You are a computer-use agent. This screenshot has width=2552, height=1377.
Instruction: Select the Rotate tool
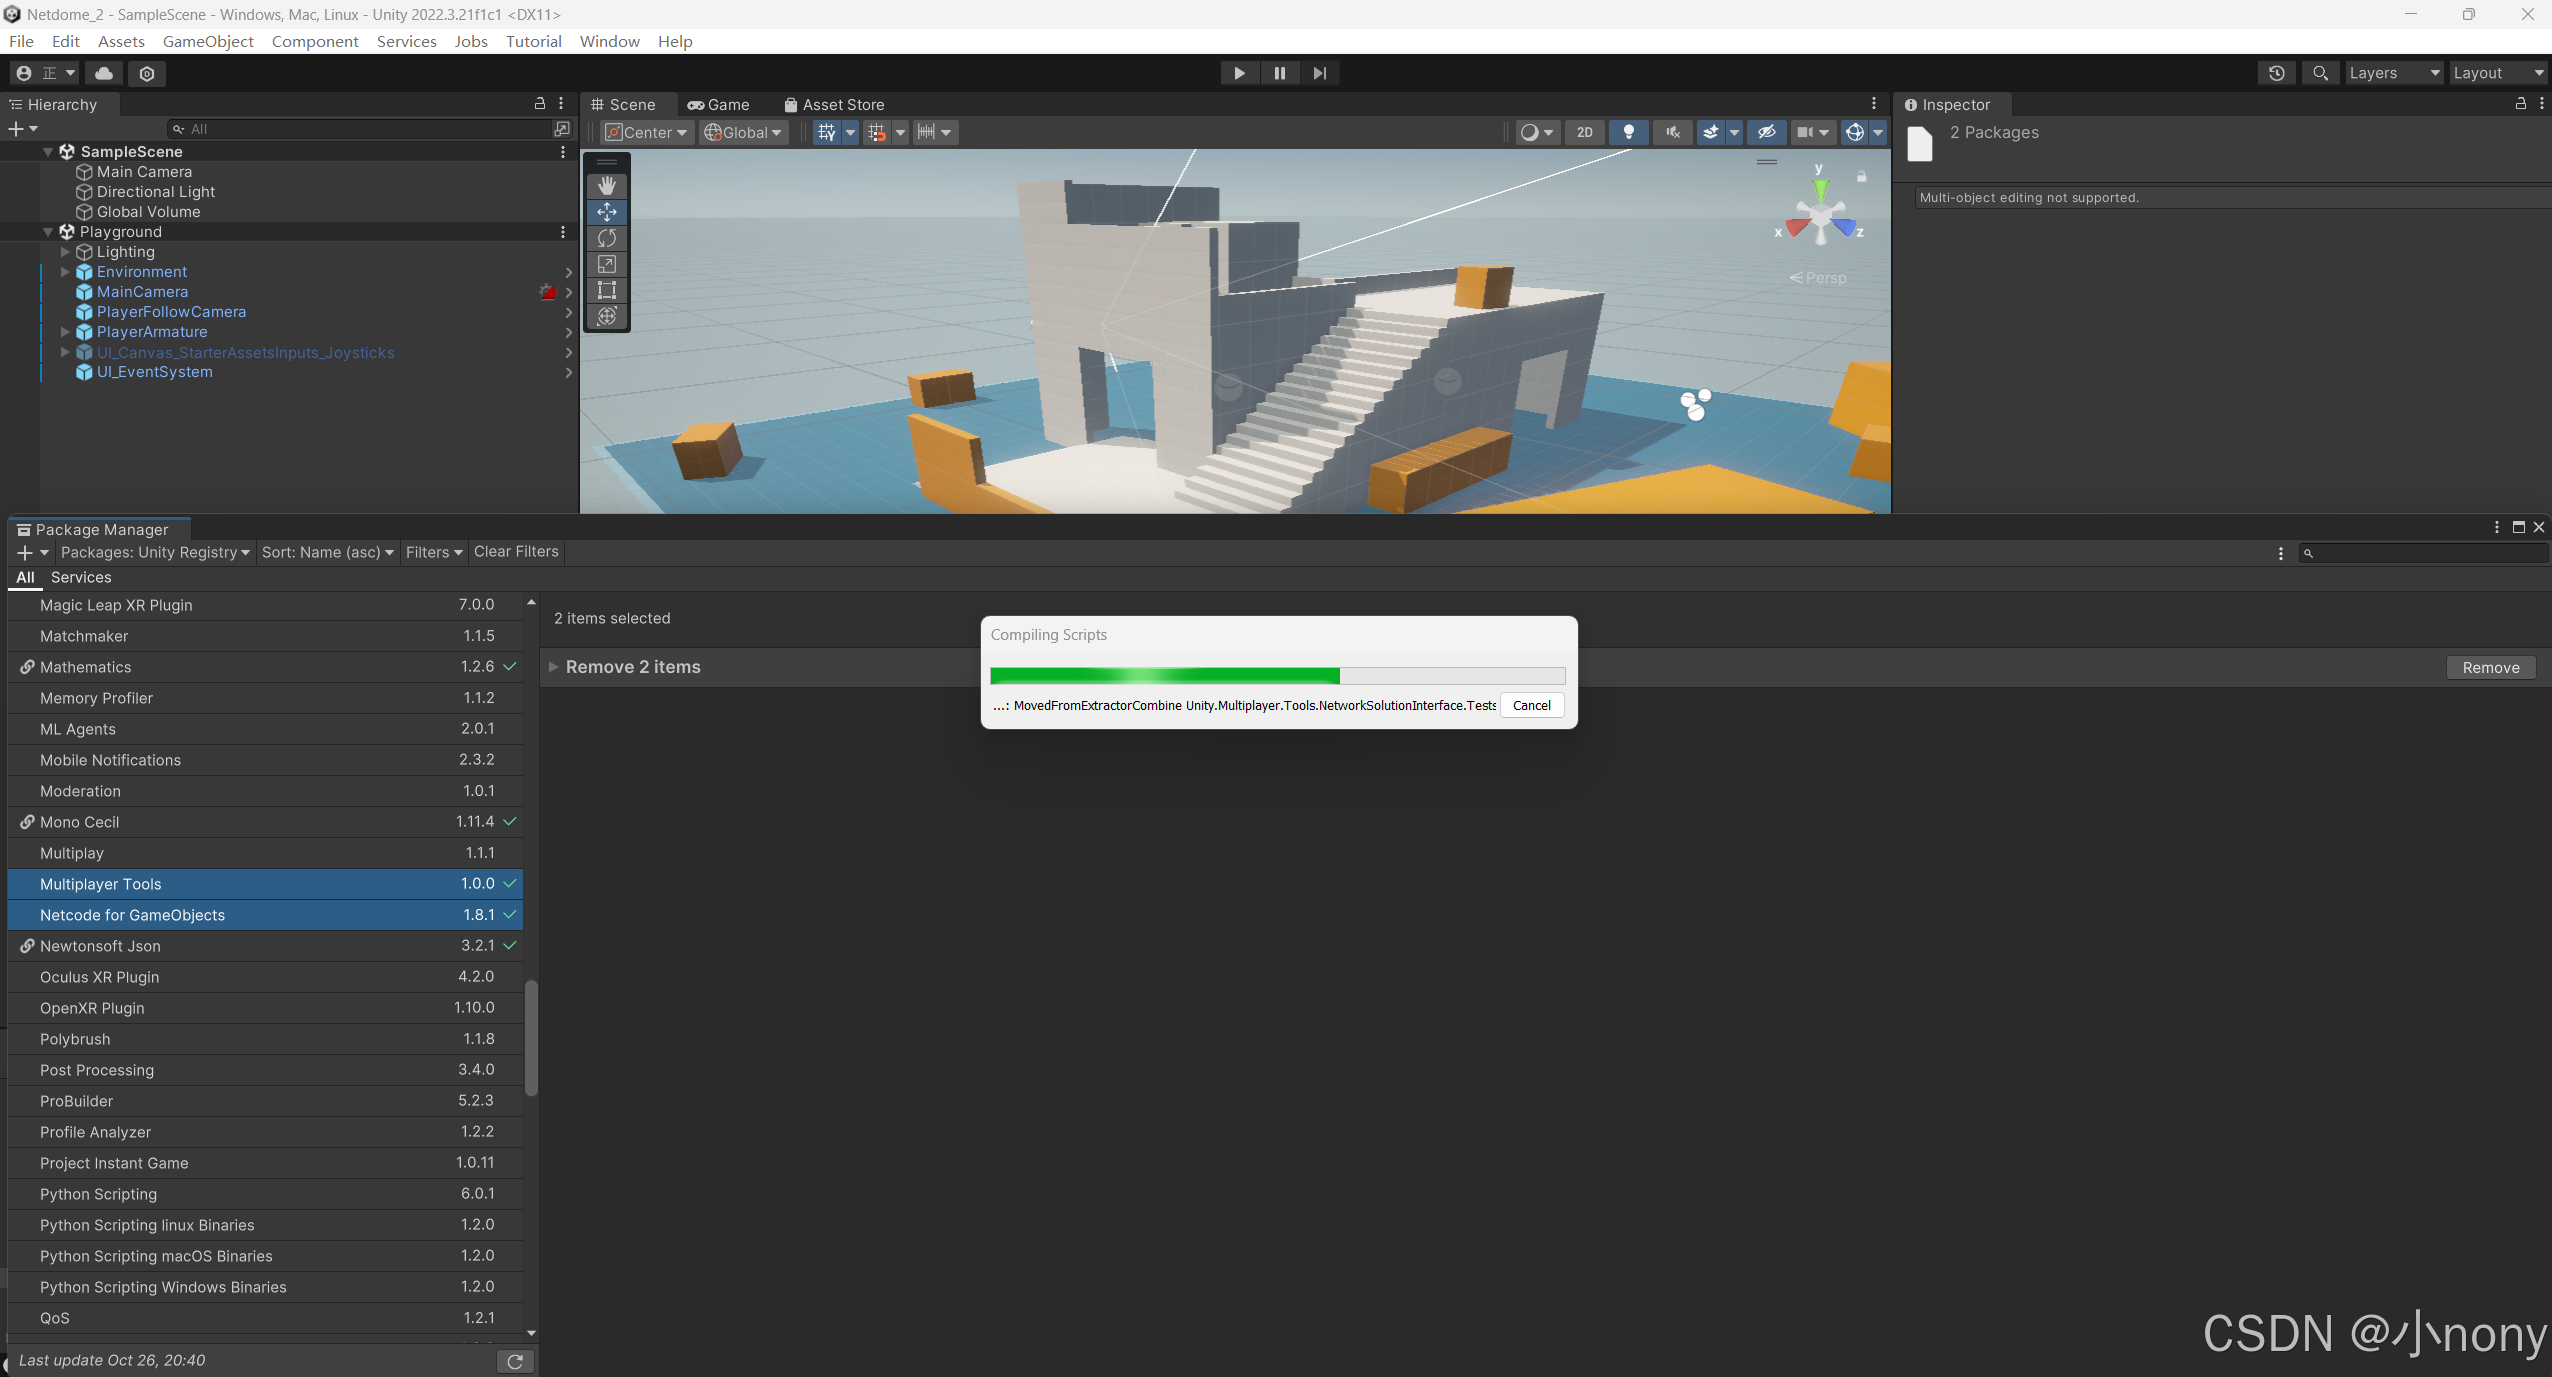click(607, 238)
